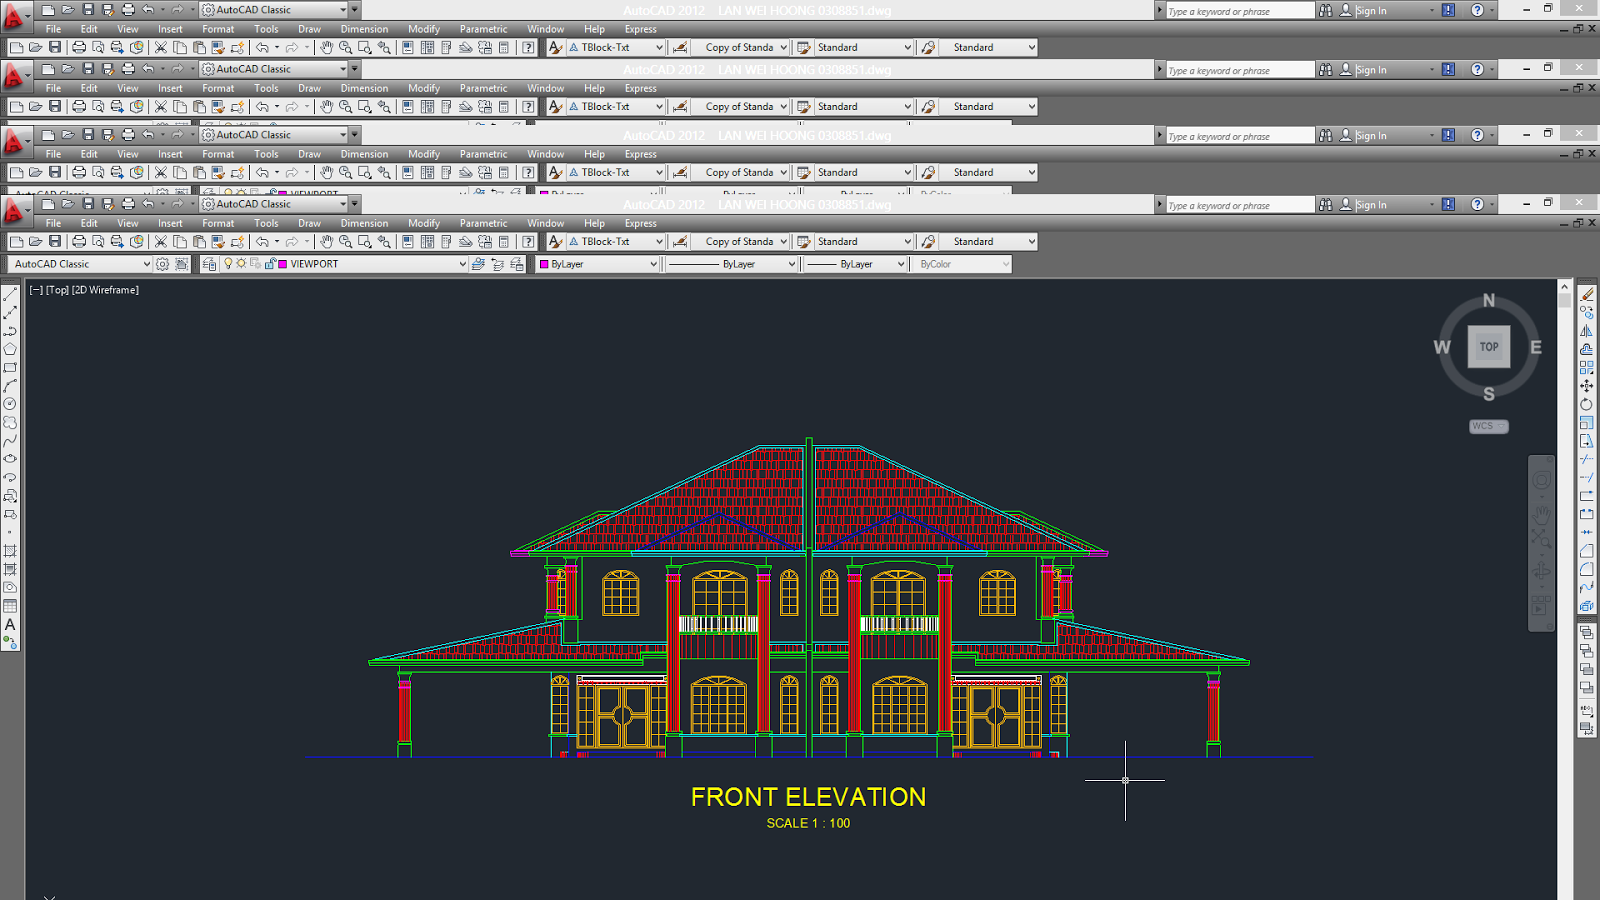Screen dimensions: 1600x900
Task: Toggle the VIEWPORT layer lightbulb off
Action: [x=228, y=264]
